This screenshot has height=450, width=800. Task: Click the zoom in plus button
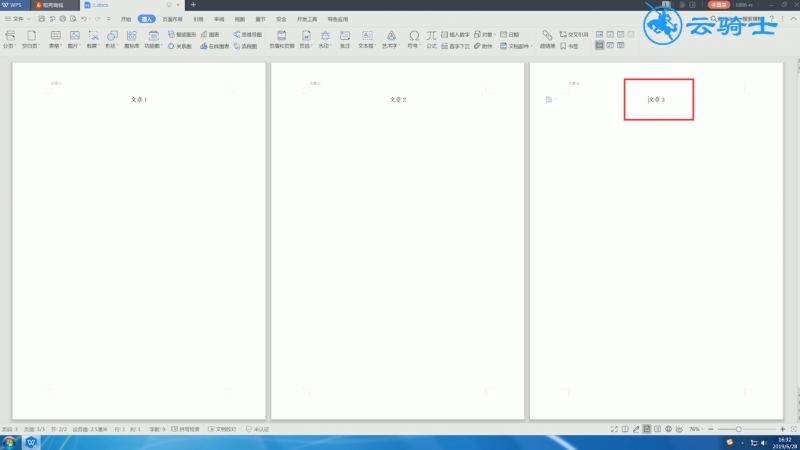782,429
